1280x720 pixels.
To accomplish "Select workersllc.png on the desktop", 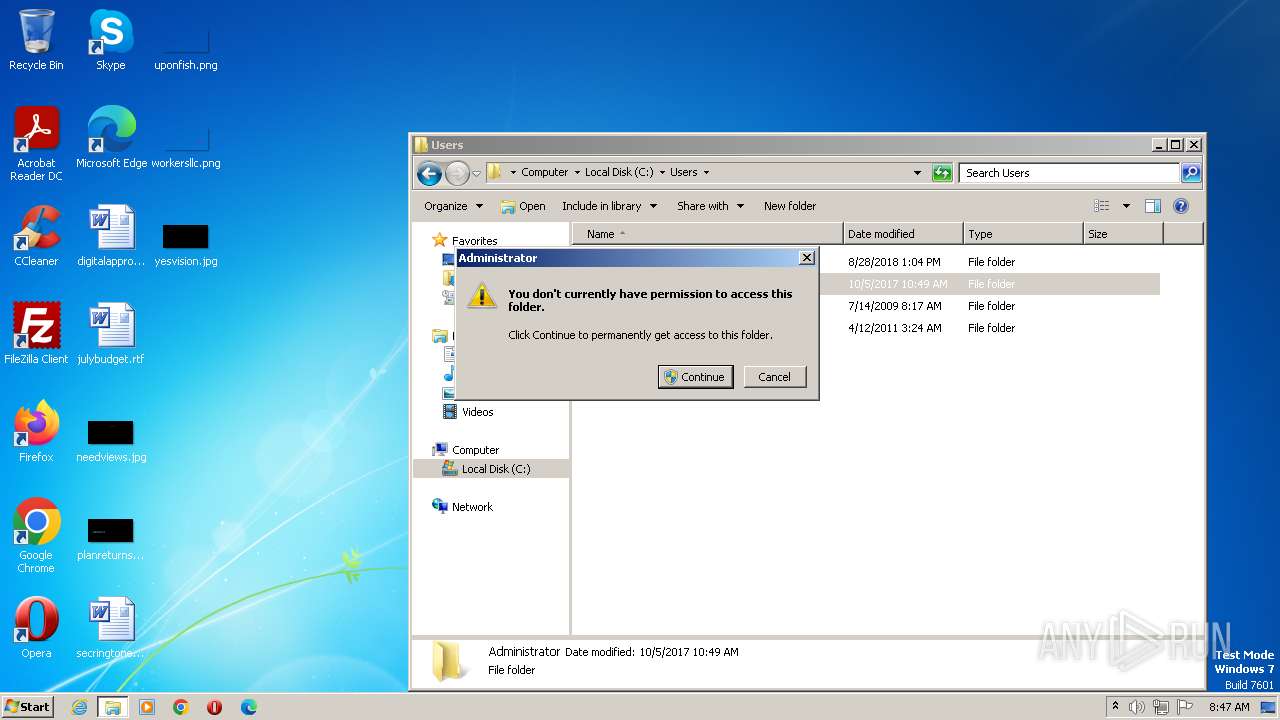I will coord(186,147).
